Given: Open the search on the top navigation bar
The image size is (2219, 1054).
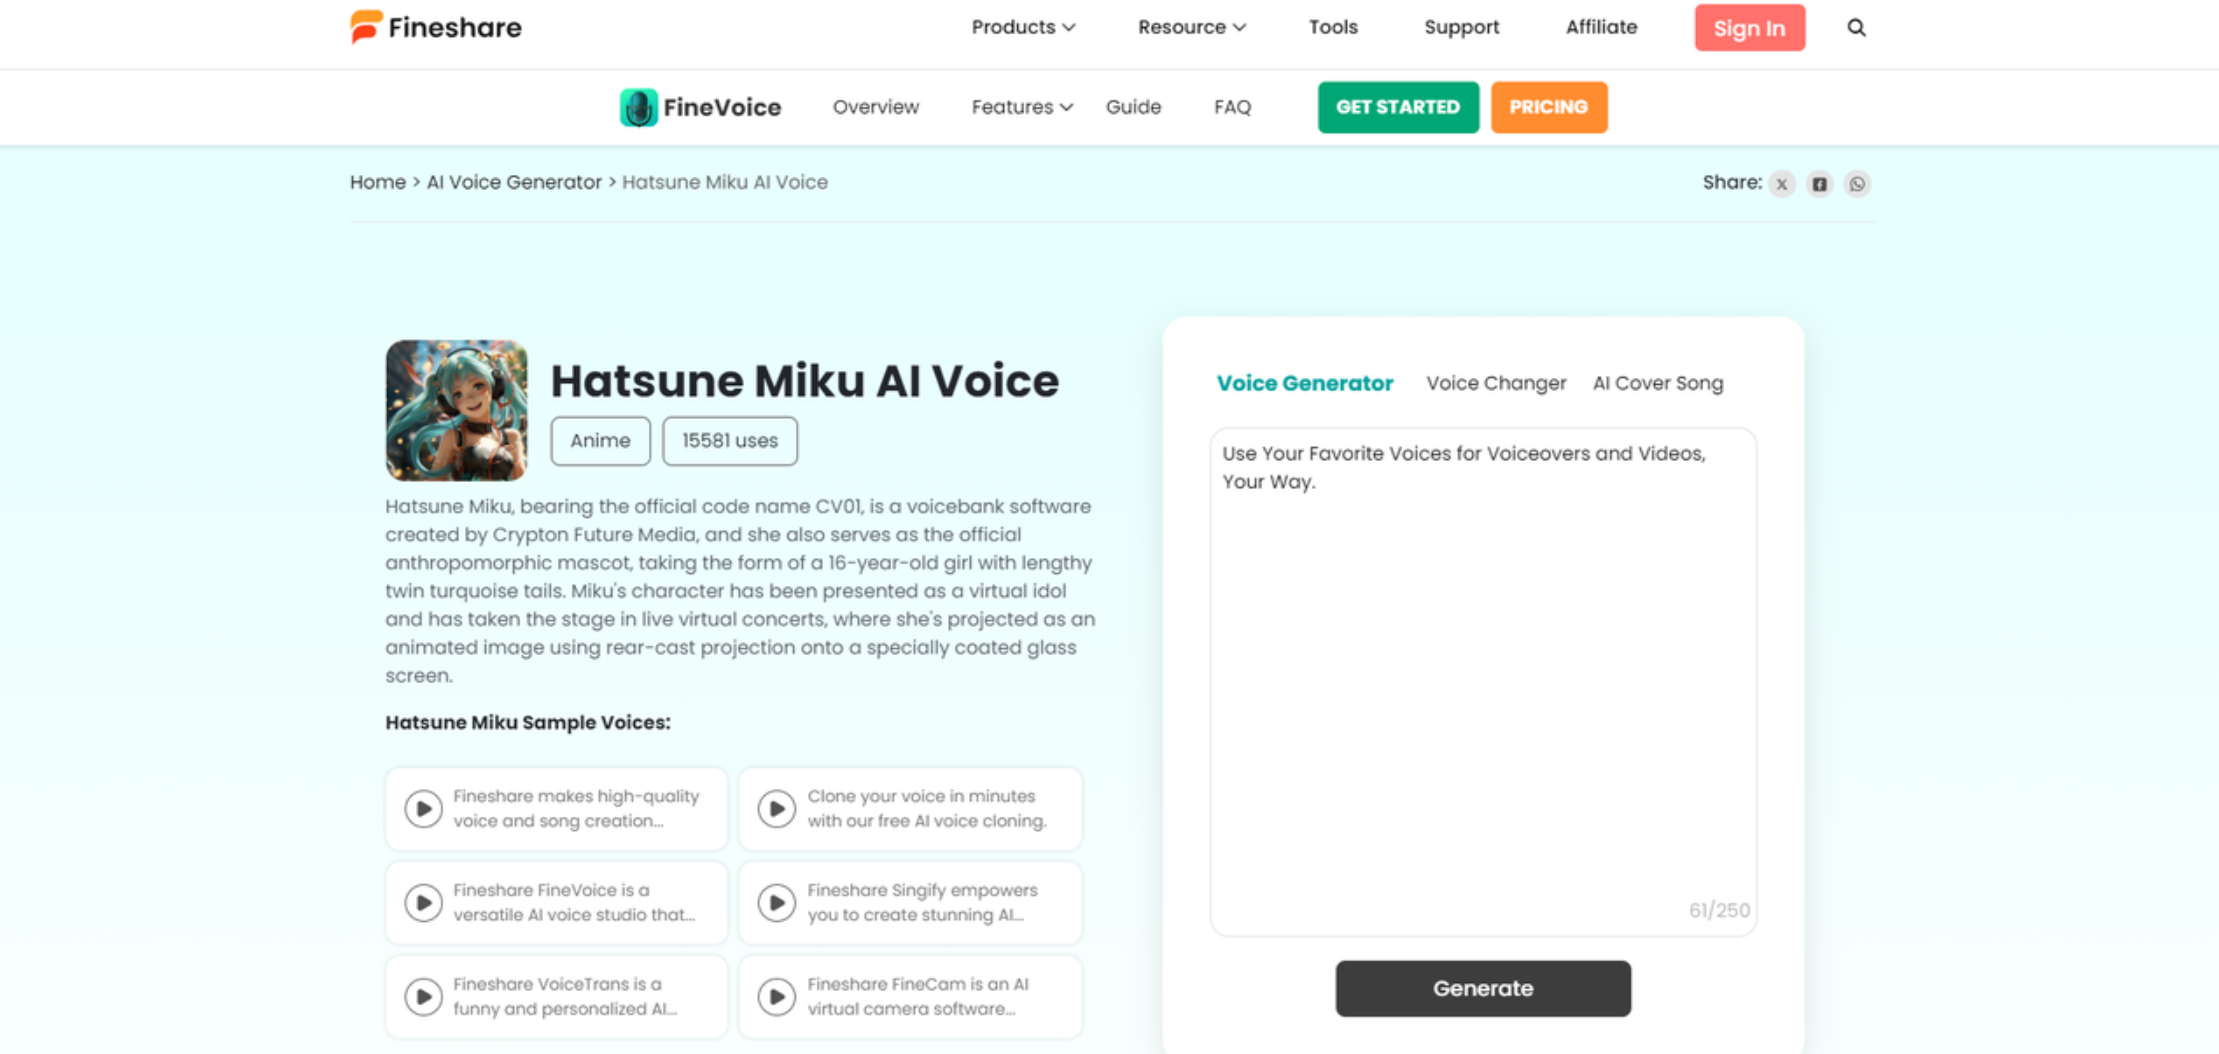Looking at the screenshot, I should 1856,28.
